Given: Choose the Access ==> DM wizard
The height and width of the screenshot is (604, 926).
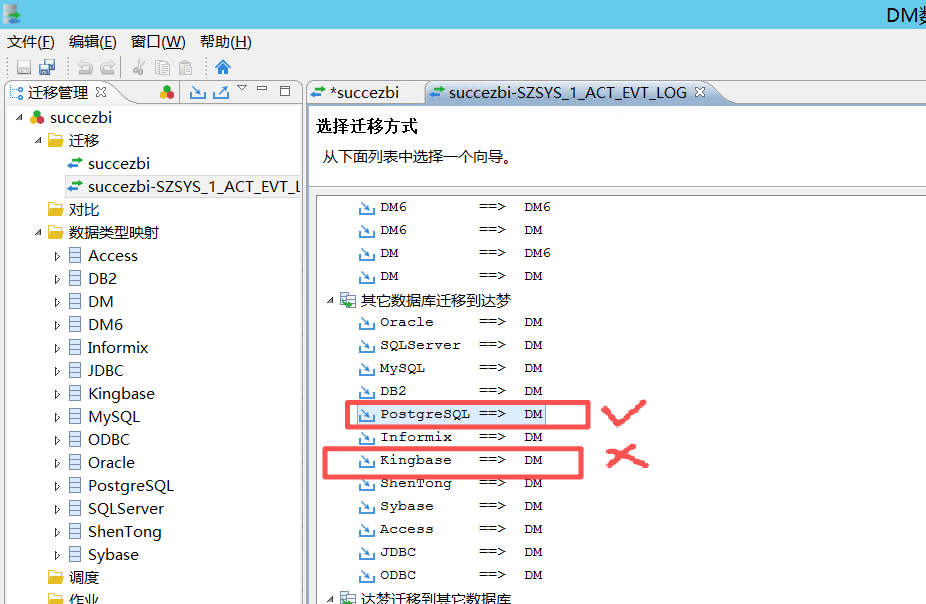Looking at the screenshot, I should tap(451, 529).
